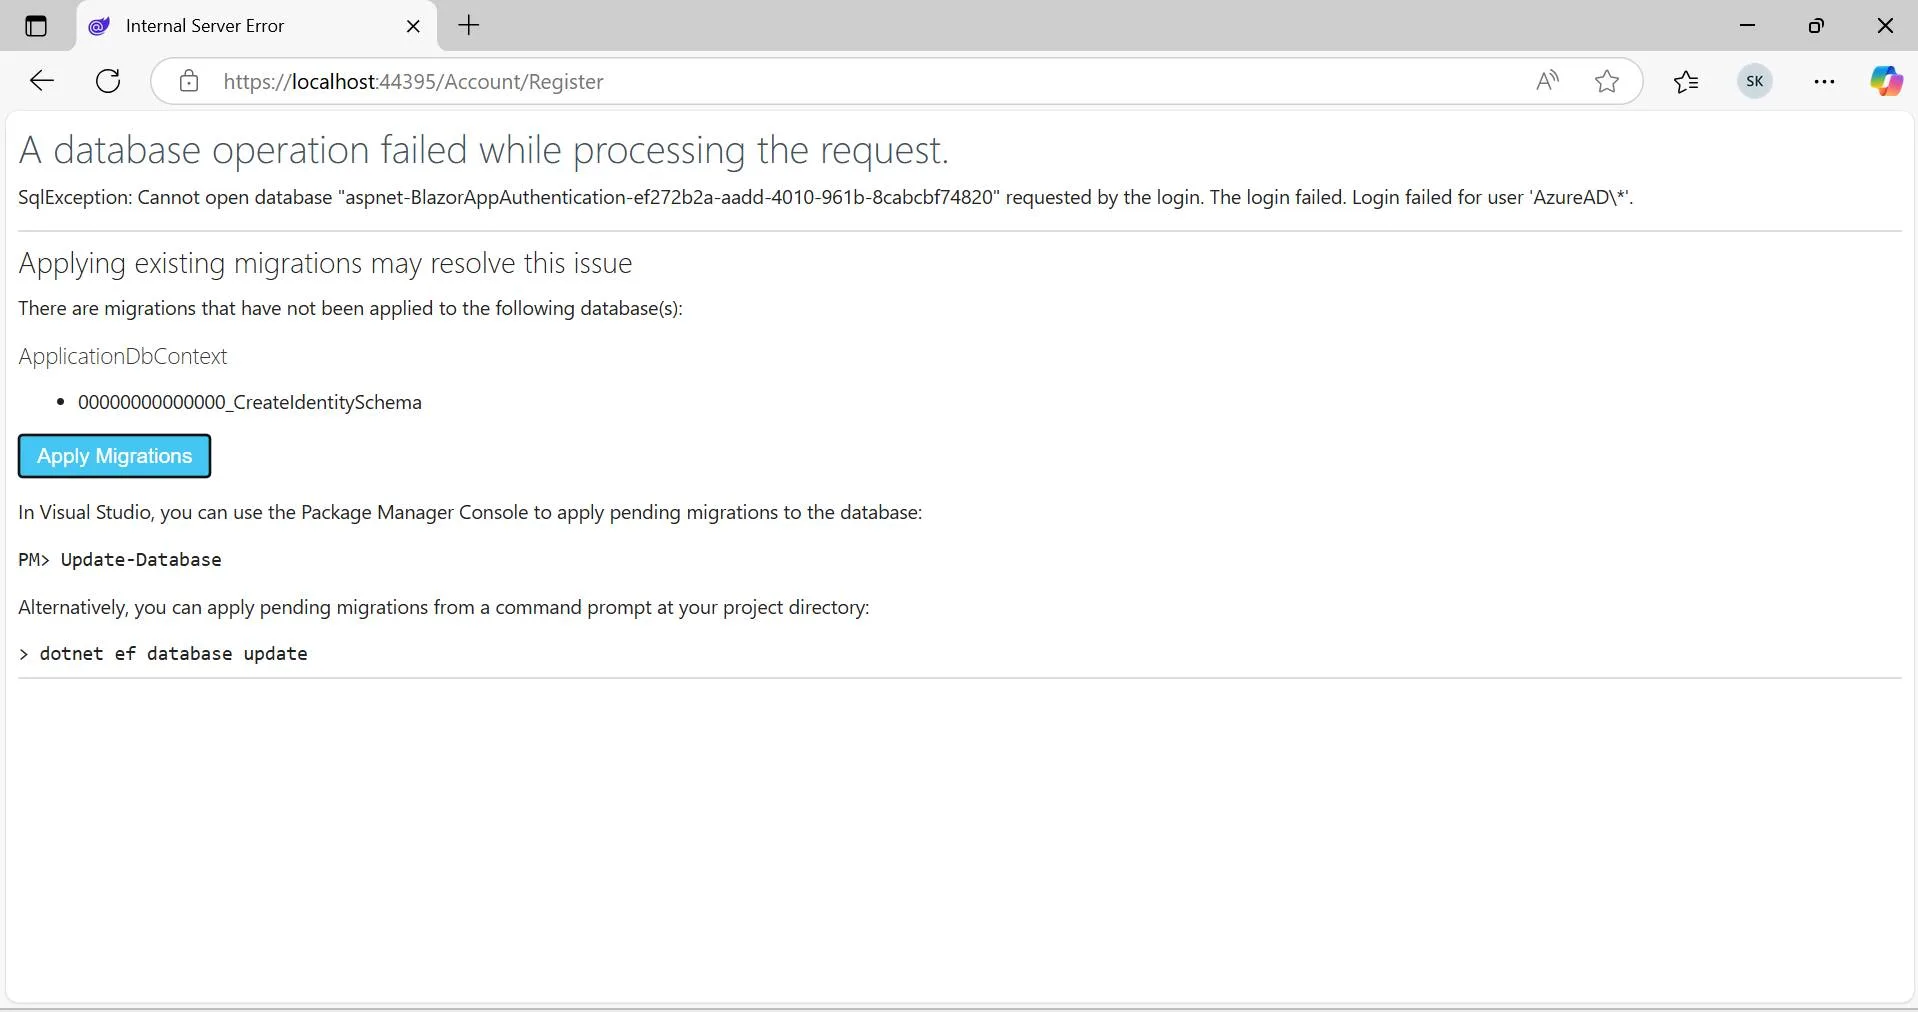The image size is (1918, 1012).
Task: Open the Favorites list icon
Action: click(x=1686, y=81)
